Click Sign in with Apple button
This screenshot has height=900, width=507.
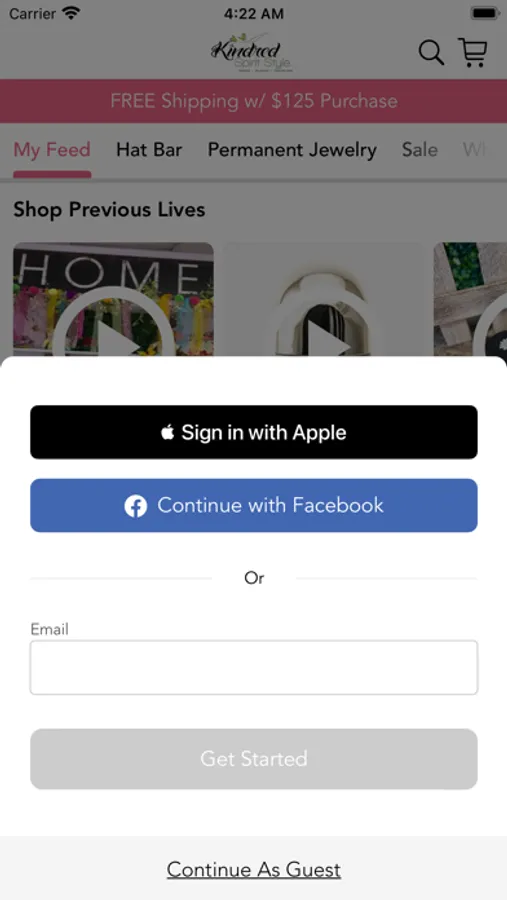pos(254,432)
